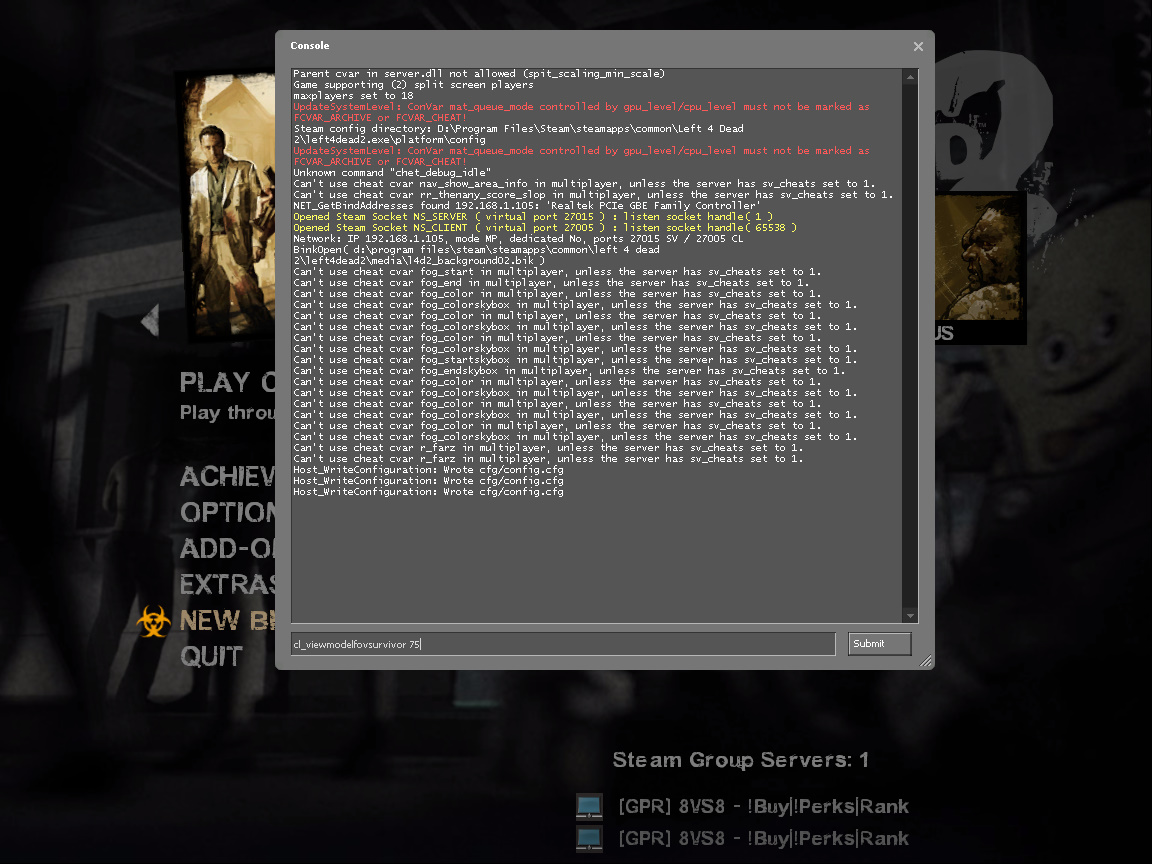1152x864 pixels.
Task: Open the ACHIEVEMENTS menu item
Action: (x=228, y=476)
